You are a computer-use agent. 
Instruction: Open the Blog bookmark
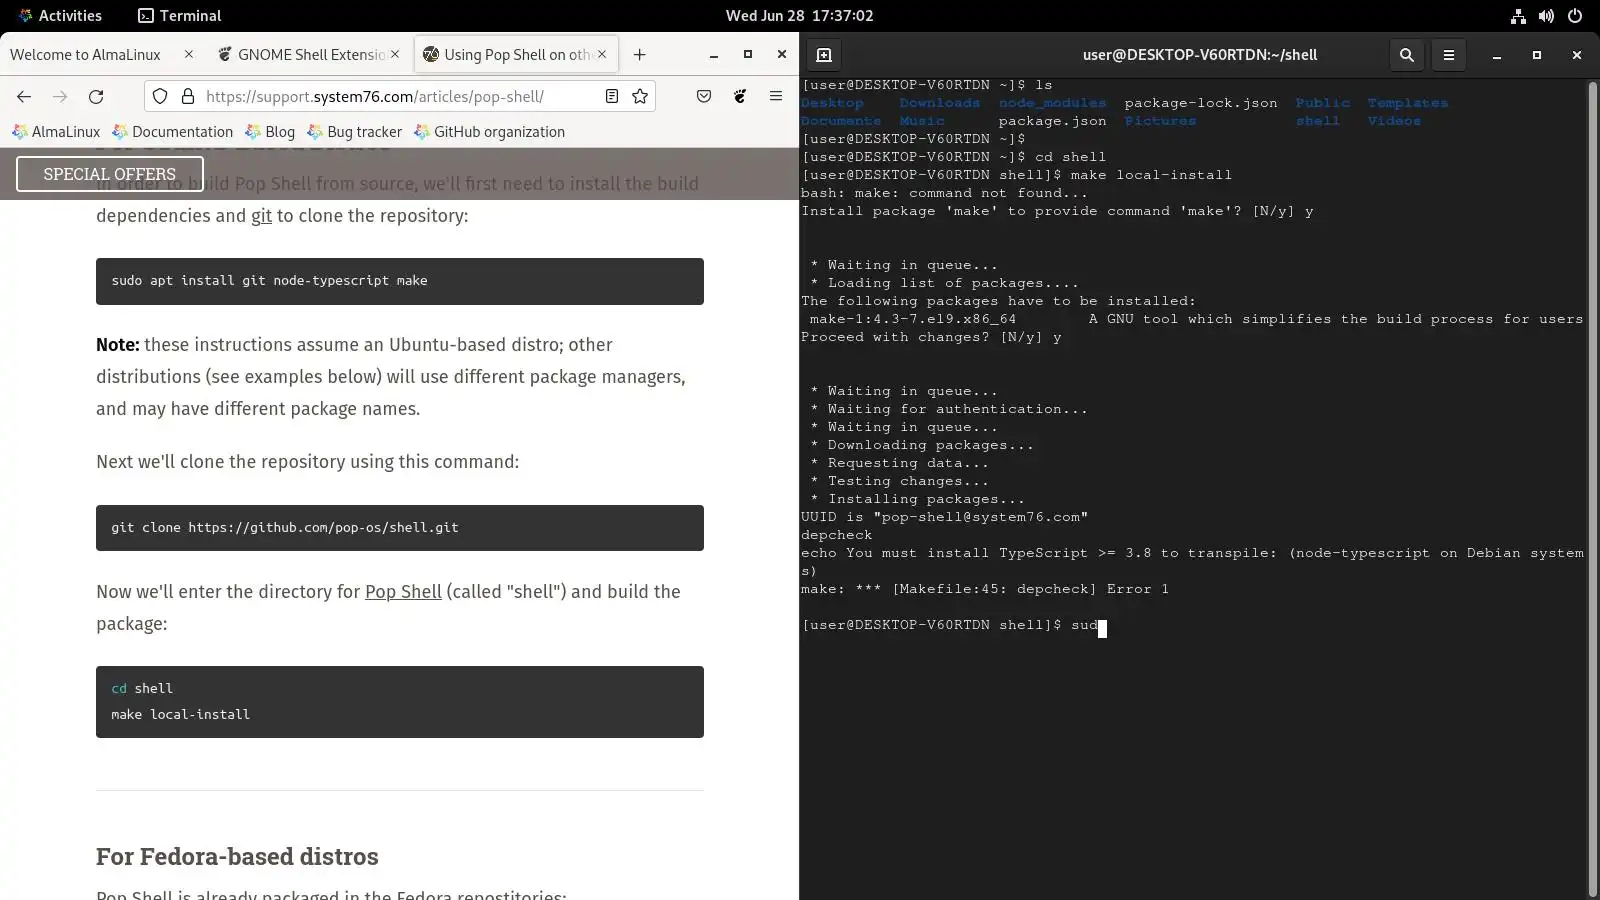(270, 132)
